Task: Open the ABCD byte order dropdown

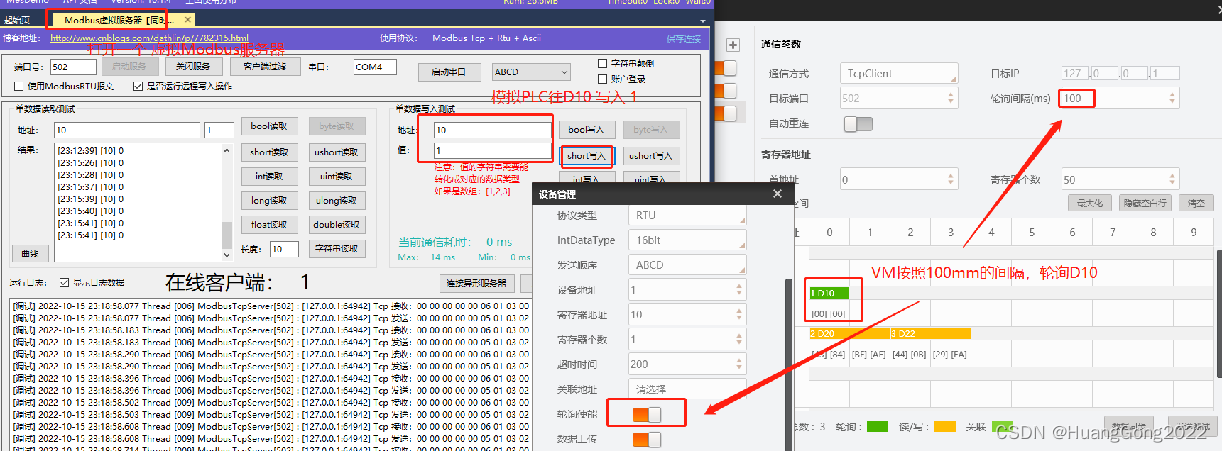Action: (530, 72)
